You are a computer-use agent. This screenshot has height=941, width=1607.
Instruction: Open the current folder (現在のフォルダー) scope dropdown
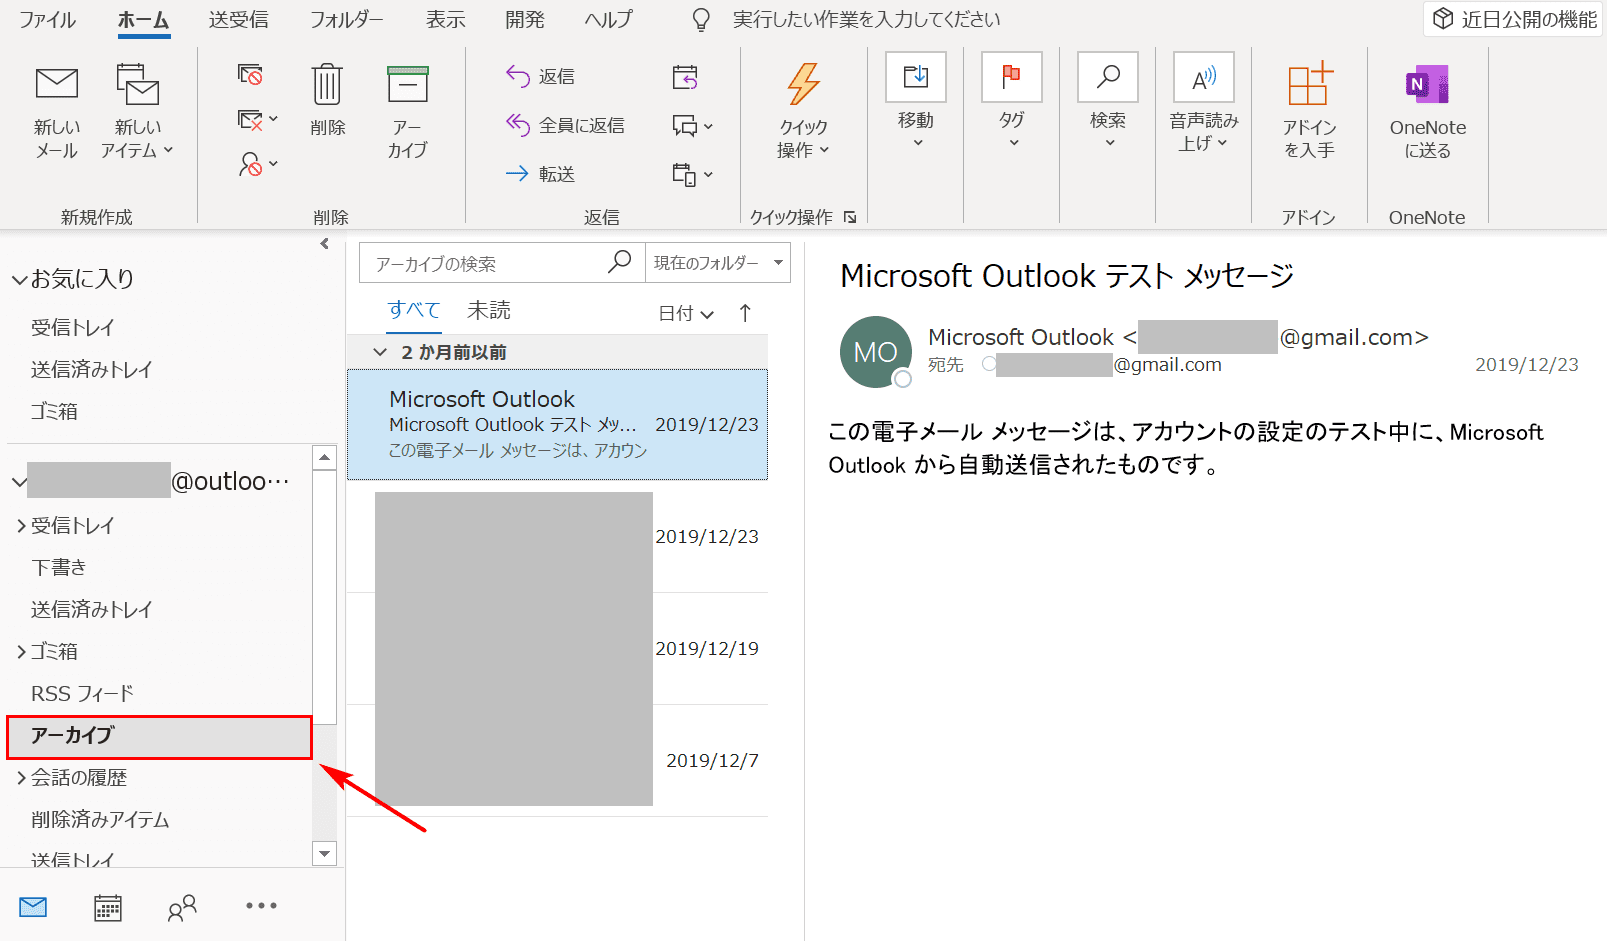click(x=717, y=263)
